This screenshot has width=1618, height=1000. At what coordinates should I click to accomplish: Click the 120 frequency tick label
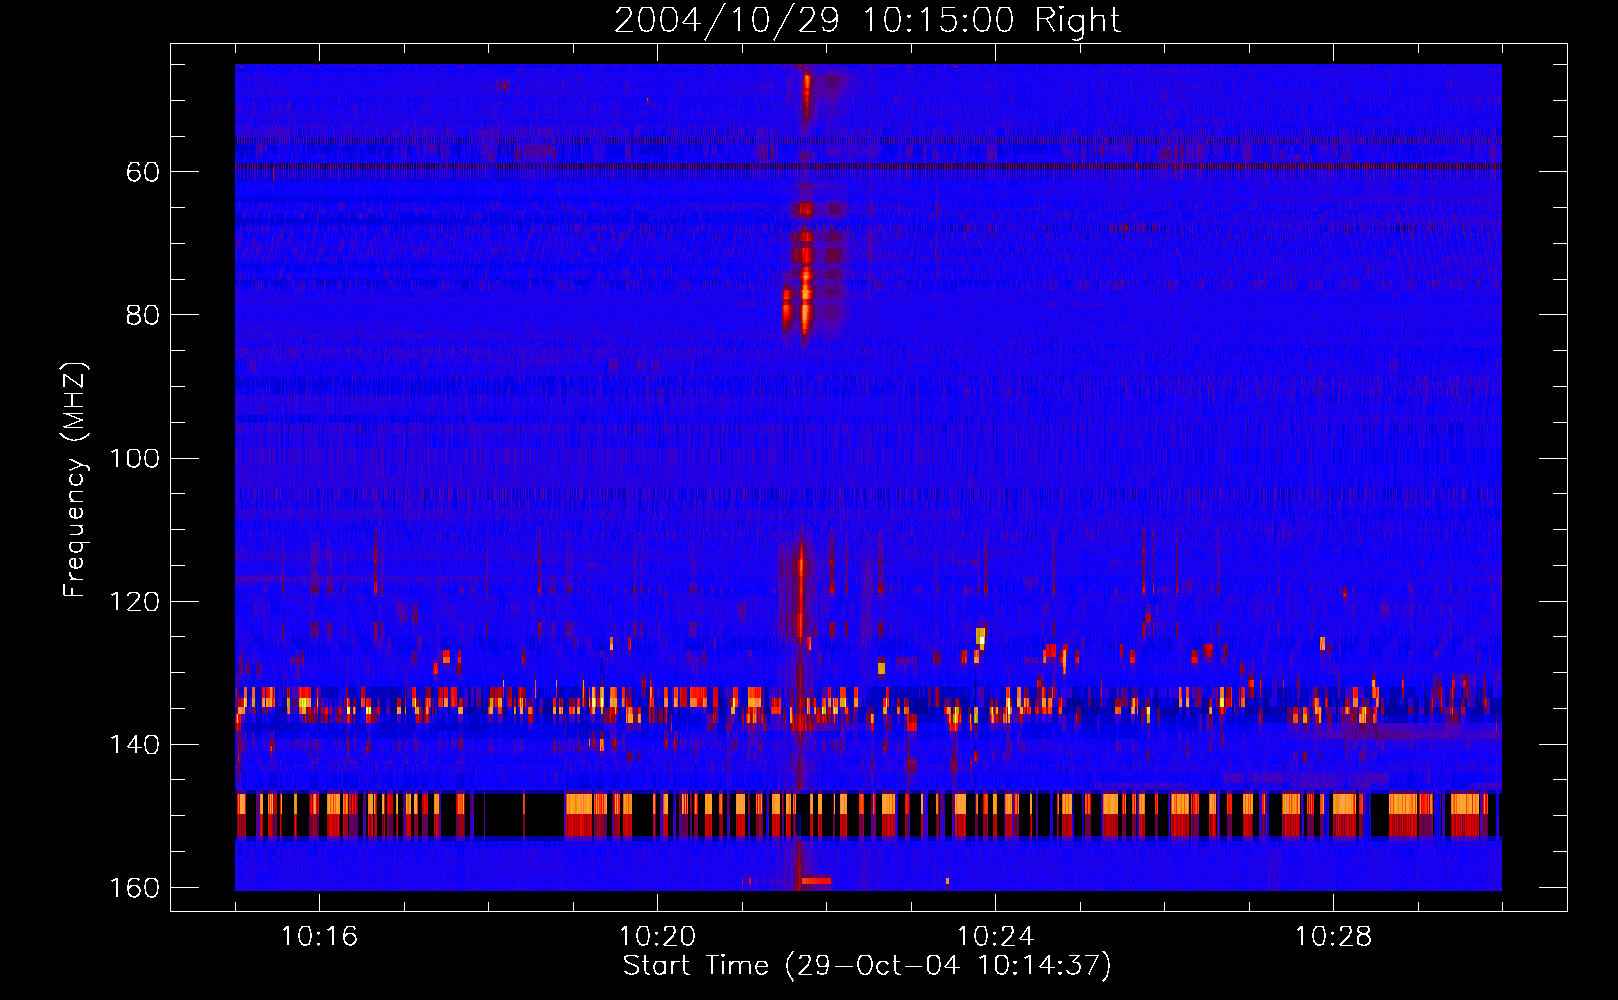tap(135, 602)
